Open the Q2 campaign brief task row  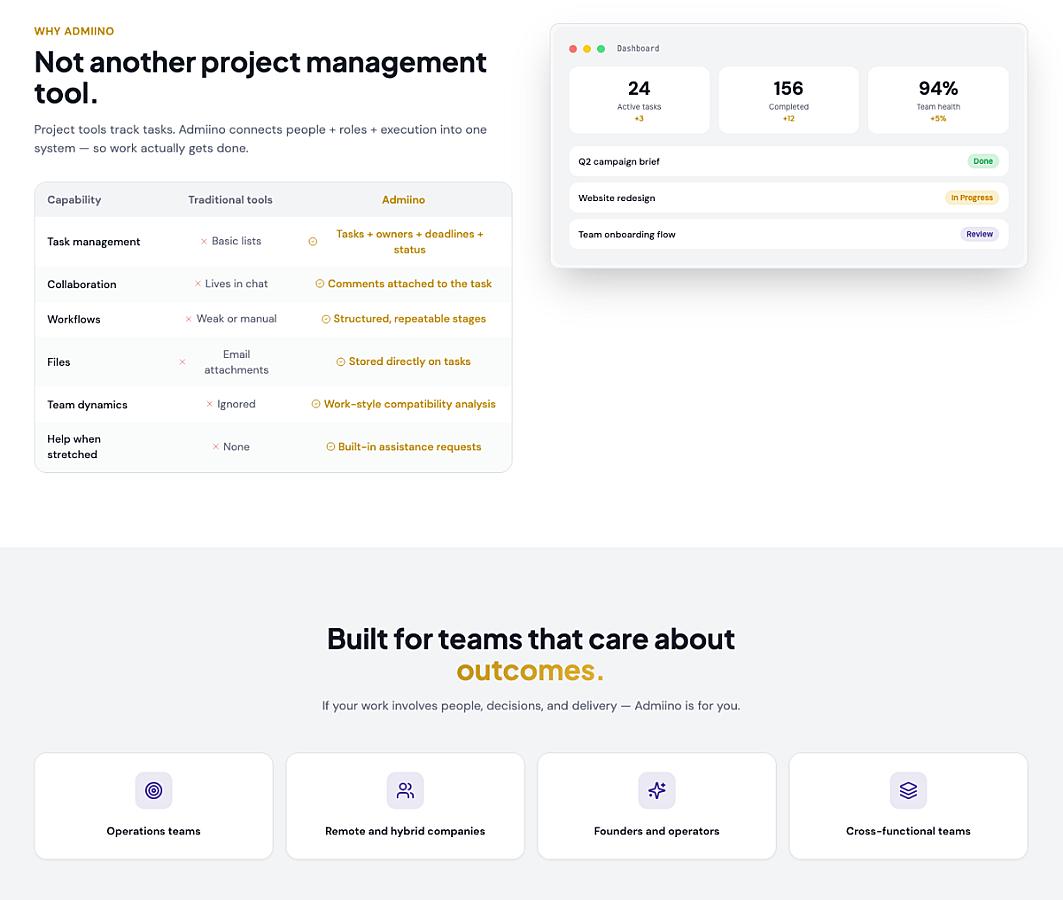[788, 161]
